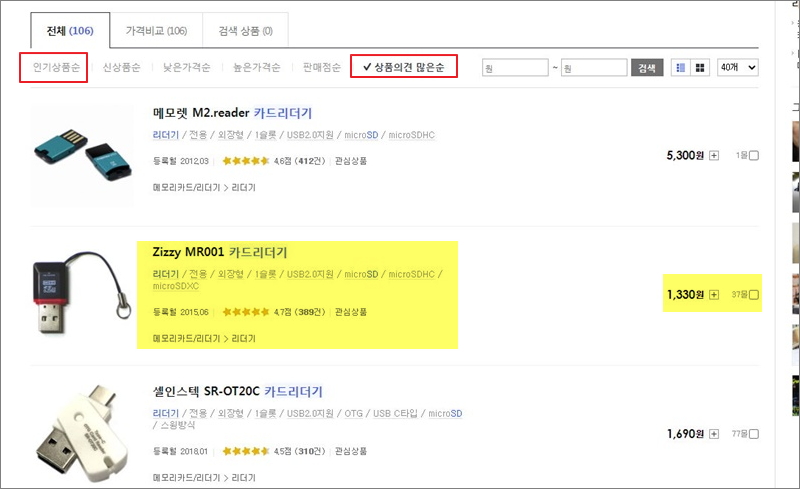Screen dimensions: 800x489
Task: Click USB C타입 spec link
Action: click(x=395, y=413)
